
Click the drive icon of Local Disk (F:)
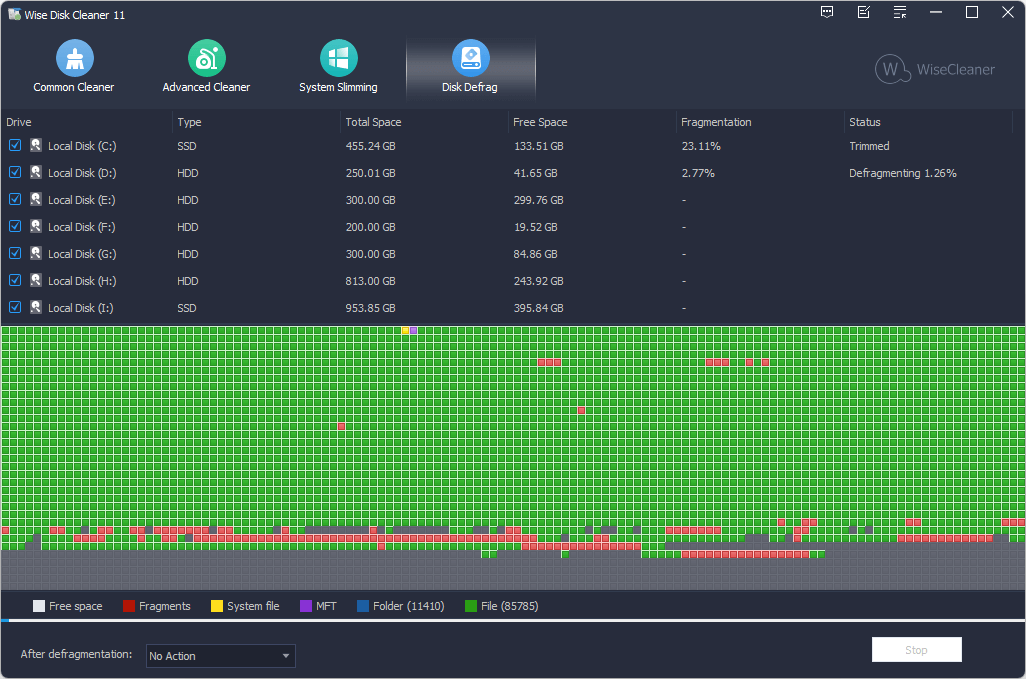pyautogui.click(x=36, y=226)
